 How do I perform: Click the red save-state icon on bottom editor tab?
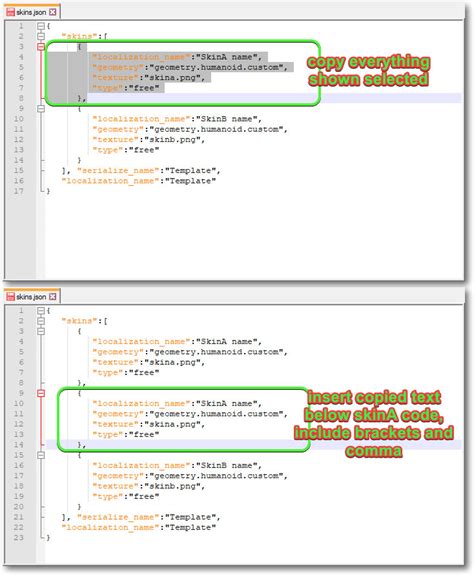tap(10, 297)
